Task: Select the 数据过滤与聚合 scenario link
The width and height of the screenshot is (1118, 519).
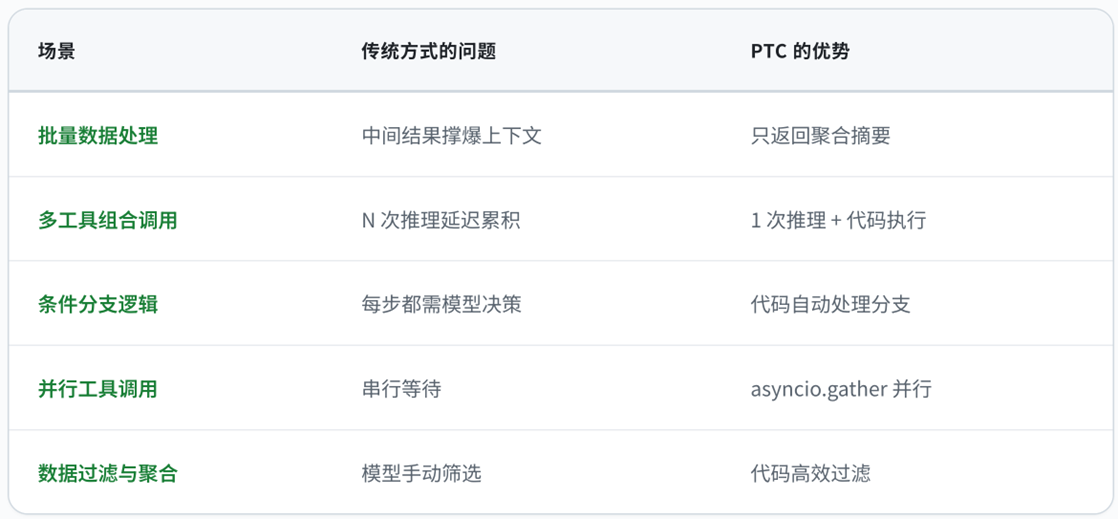Action: point(108,473)
